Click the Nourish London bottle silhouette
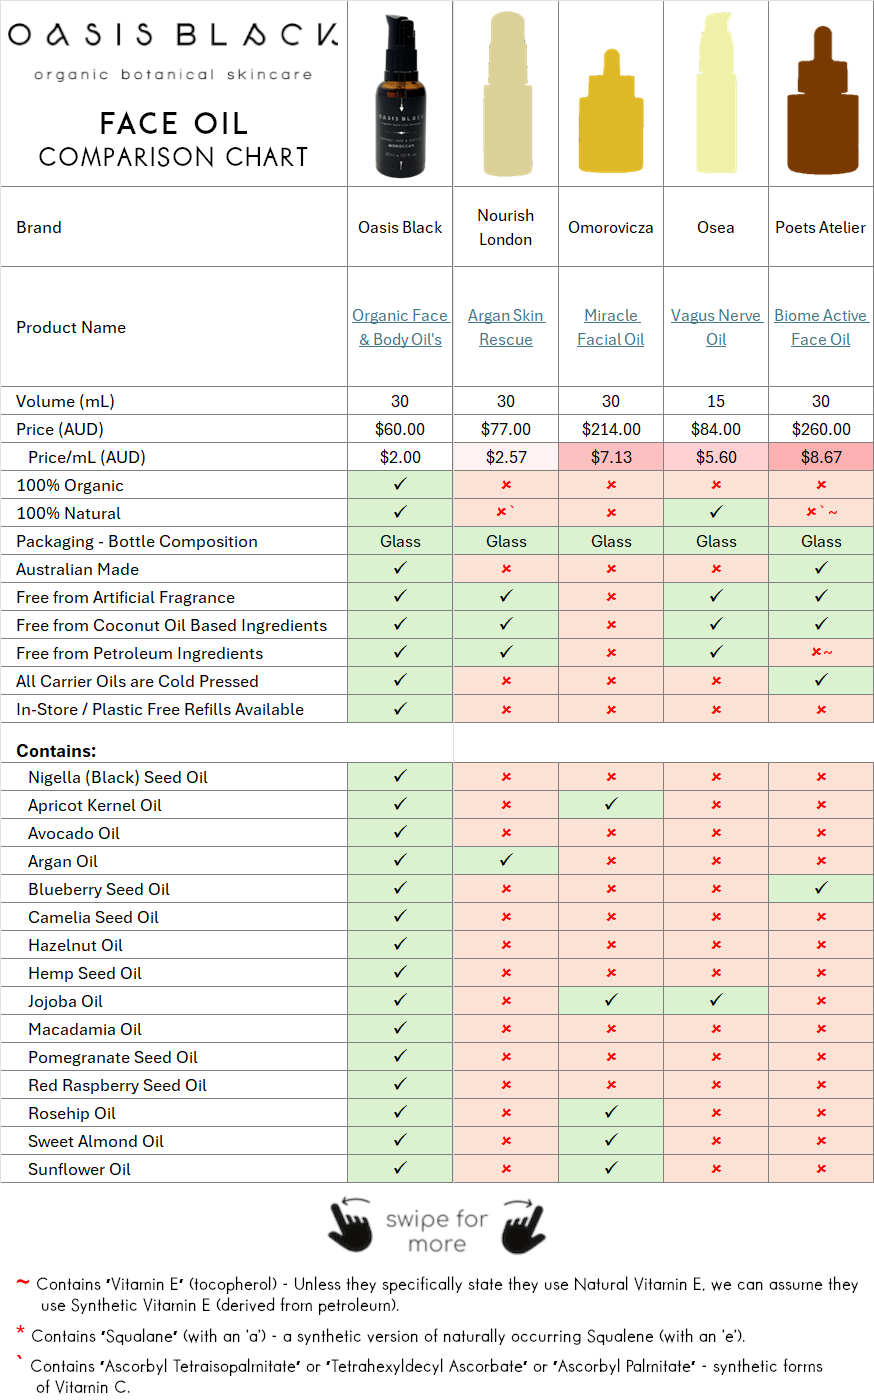874x1400 pixels. tap(506, 94)
